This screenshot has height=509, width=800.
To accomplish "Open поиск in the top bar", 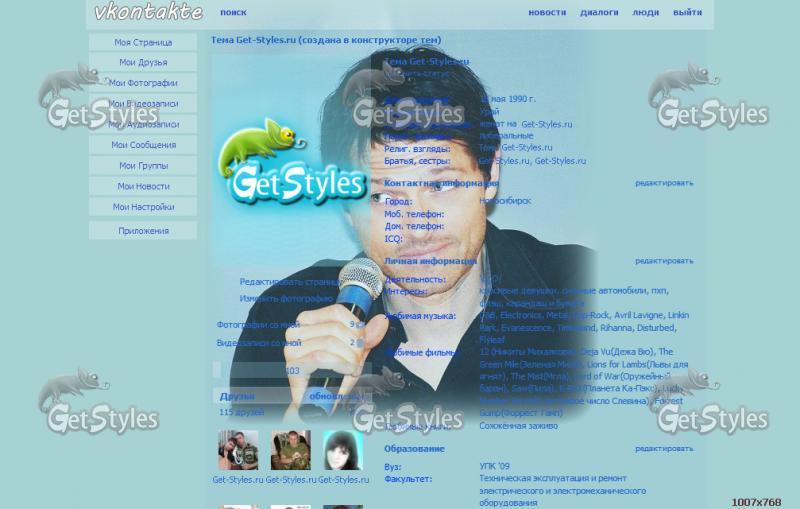I will pos(233,12).
